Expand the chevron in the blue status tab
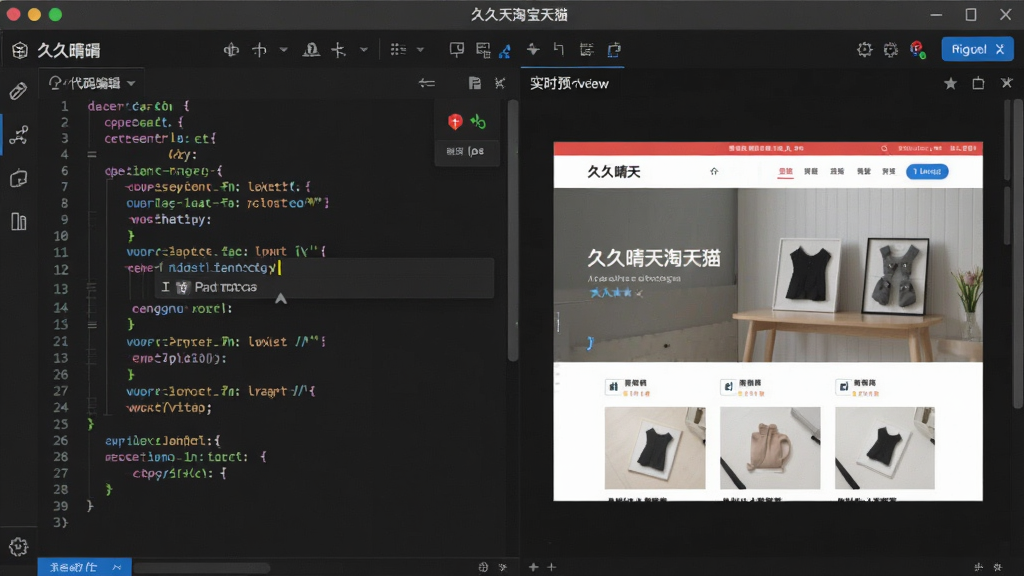The height and width of the screenshot is (576, 1024). [116, 567]
